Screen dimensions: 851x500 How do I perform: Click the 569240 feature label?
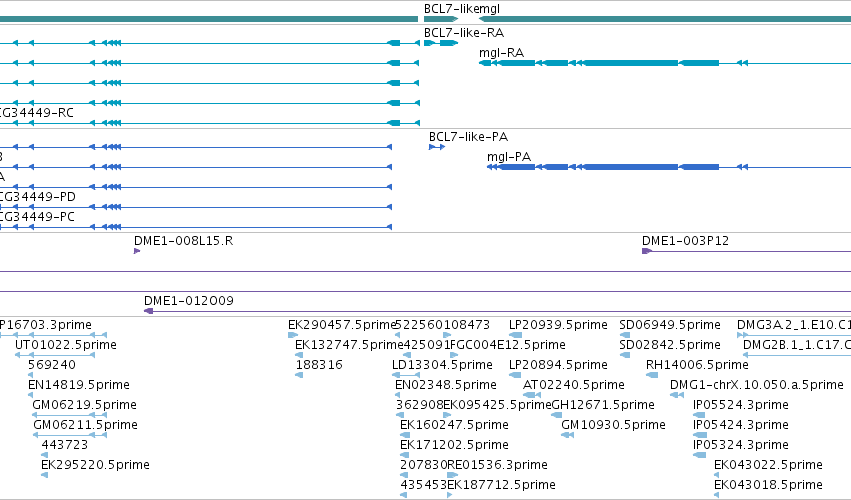(x=52, y=365)
